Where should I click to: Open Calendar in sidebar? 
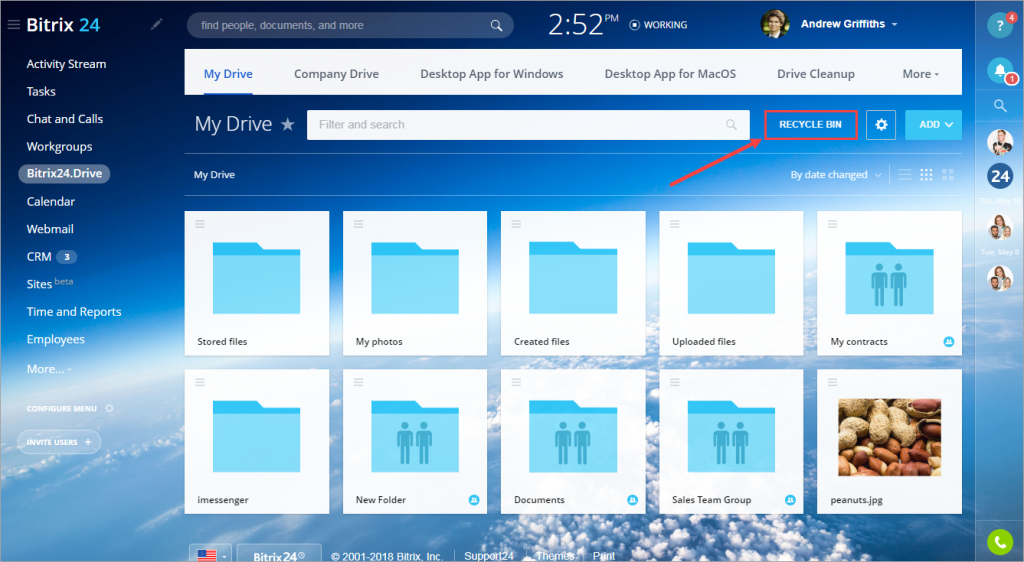pos(50,201)
